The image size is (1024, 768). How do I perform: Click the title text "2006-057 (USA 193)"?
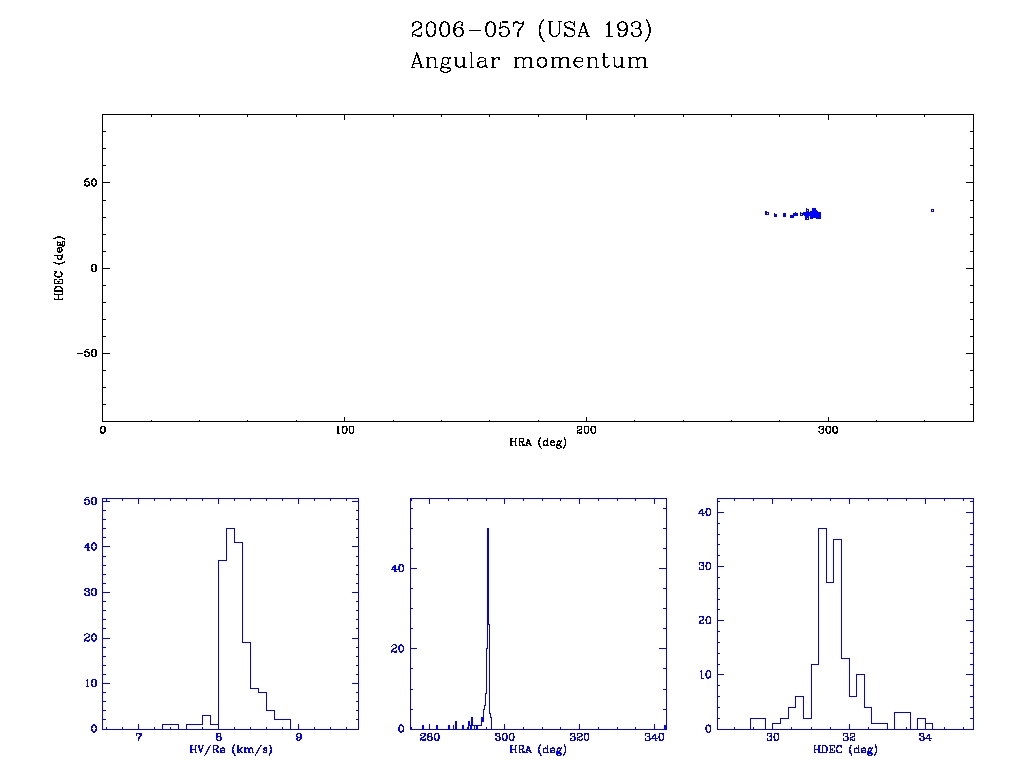pyautogui.click(x=531, y=30)
